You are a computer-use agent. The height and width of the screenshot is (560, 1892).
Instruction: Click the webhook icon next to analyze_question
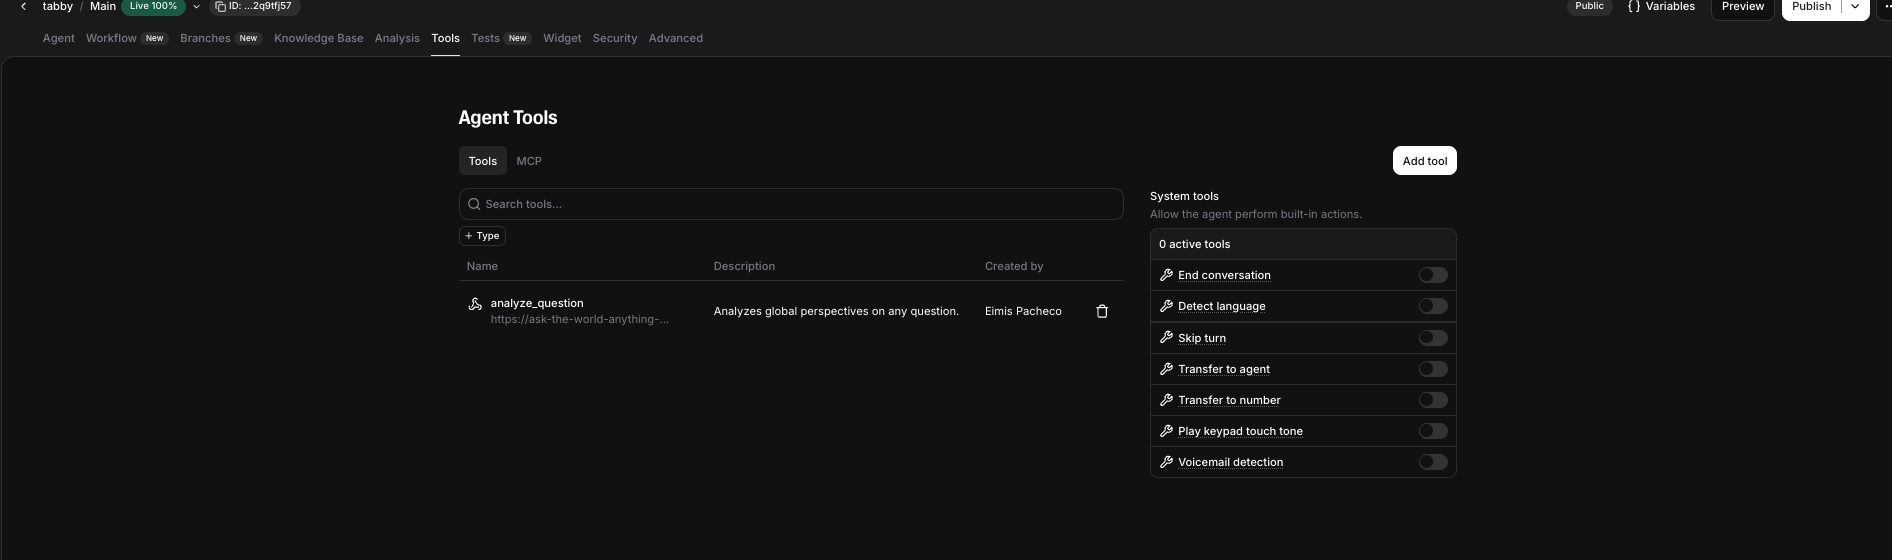475,304
